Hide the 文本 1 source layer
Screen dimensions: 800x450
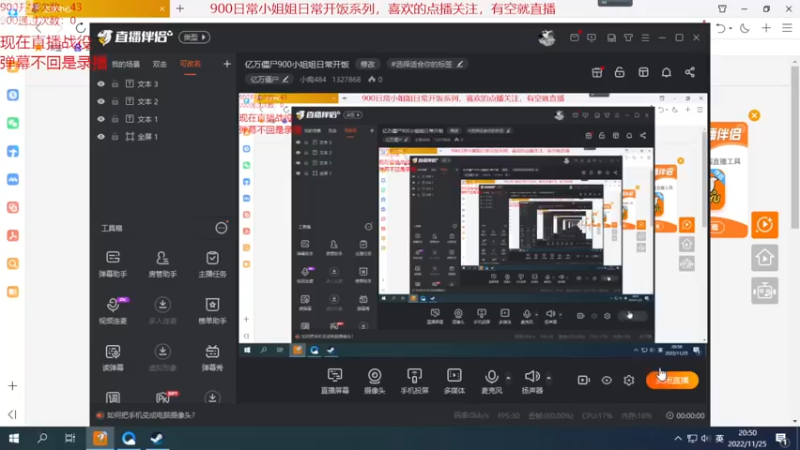pos(101,119)
